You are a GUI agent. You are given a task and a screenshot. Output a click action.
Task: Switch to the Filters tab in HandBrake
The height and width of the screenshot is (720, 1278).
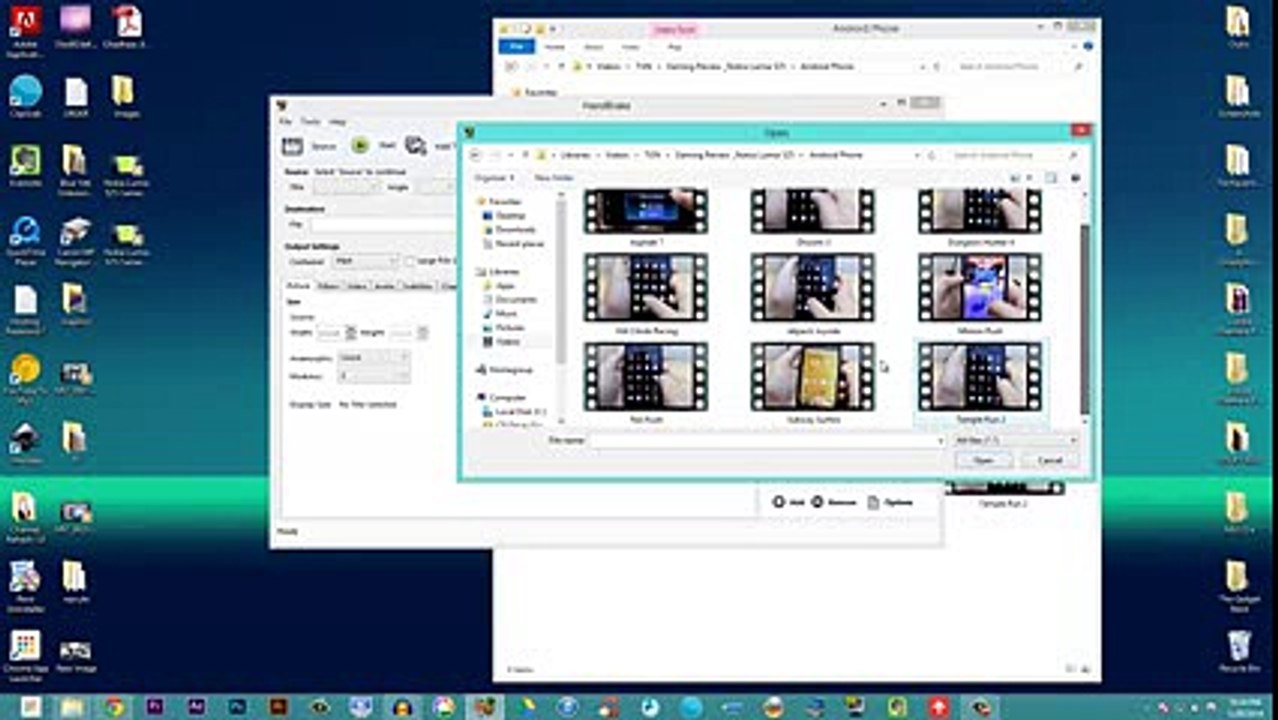pyautogui.click(x=328, y=286)
